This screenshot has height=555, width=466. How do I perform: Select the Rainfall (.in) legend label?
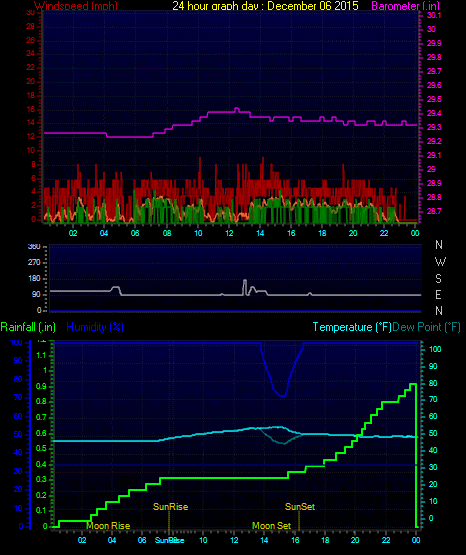pos(28,327)
